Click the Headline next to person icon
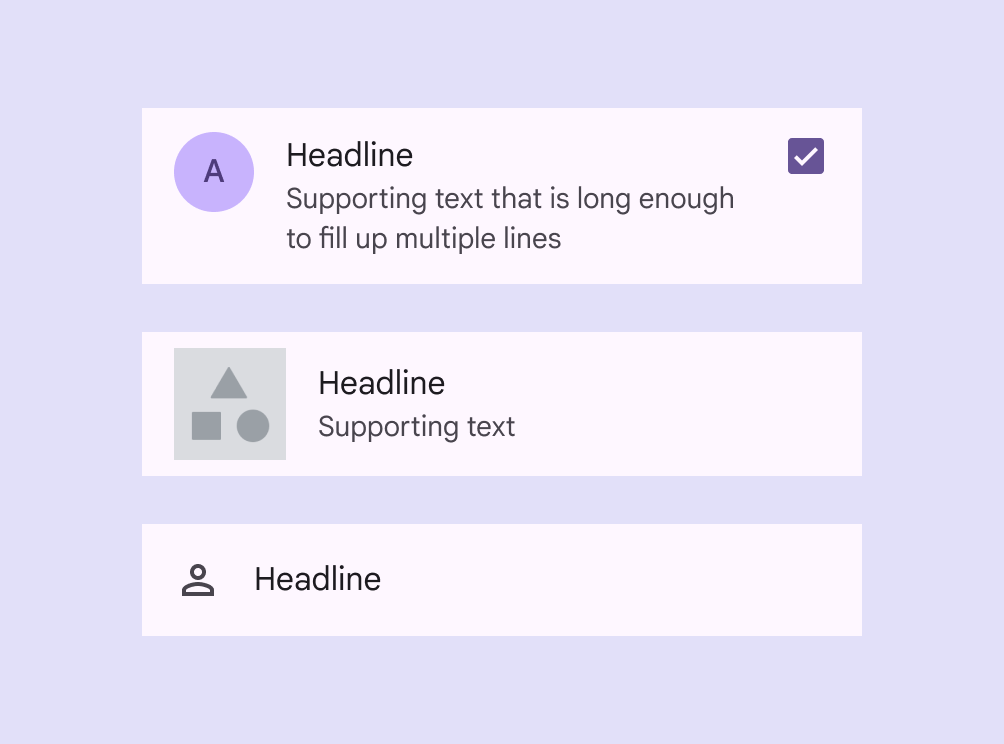The width and height of the screenshot is (1004, 744). tap(317, 579)
